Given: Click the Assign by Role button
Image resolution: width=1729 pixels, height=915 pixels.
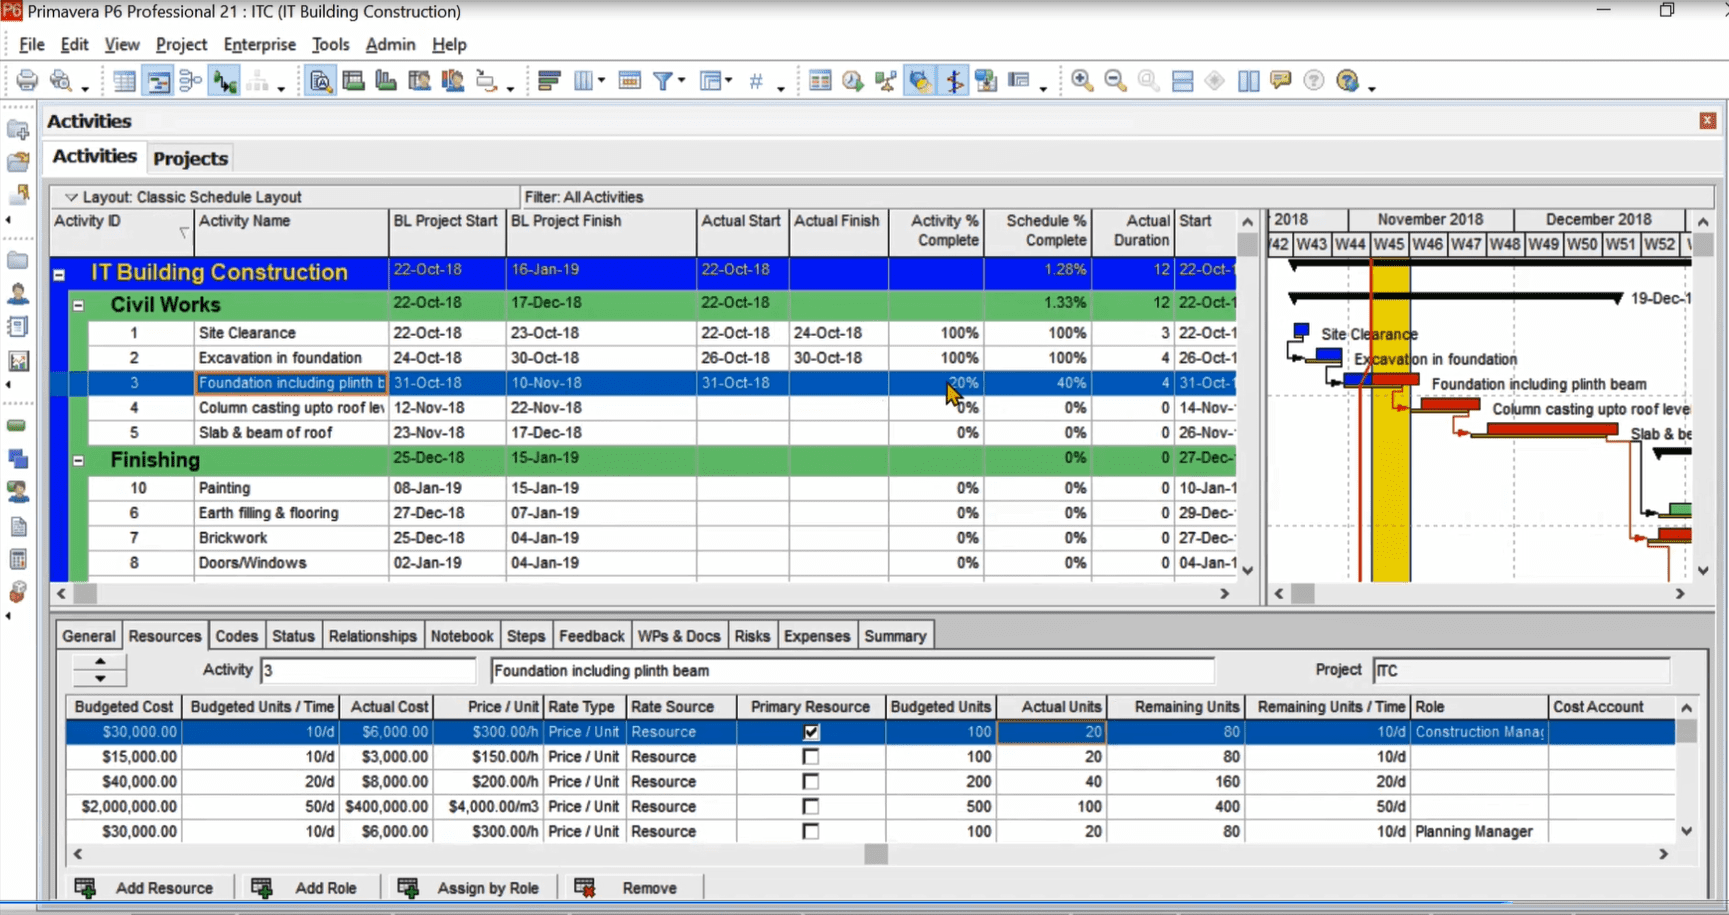Looking at the screenshot, I should point(470,888).
